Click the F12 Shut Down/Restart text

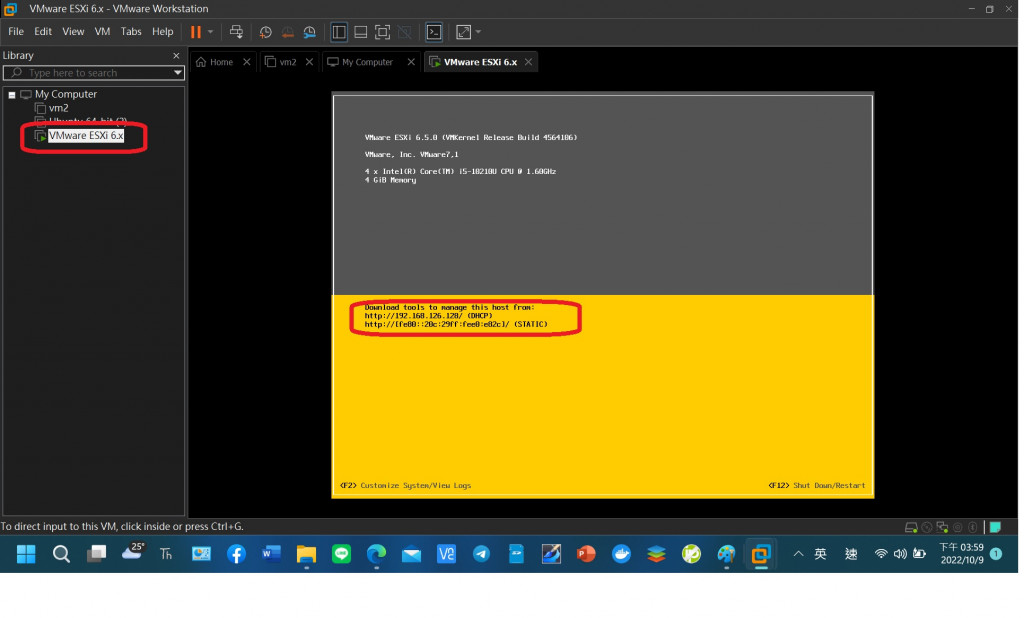tap(817, 487)
